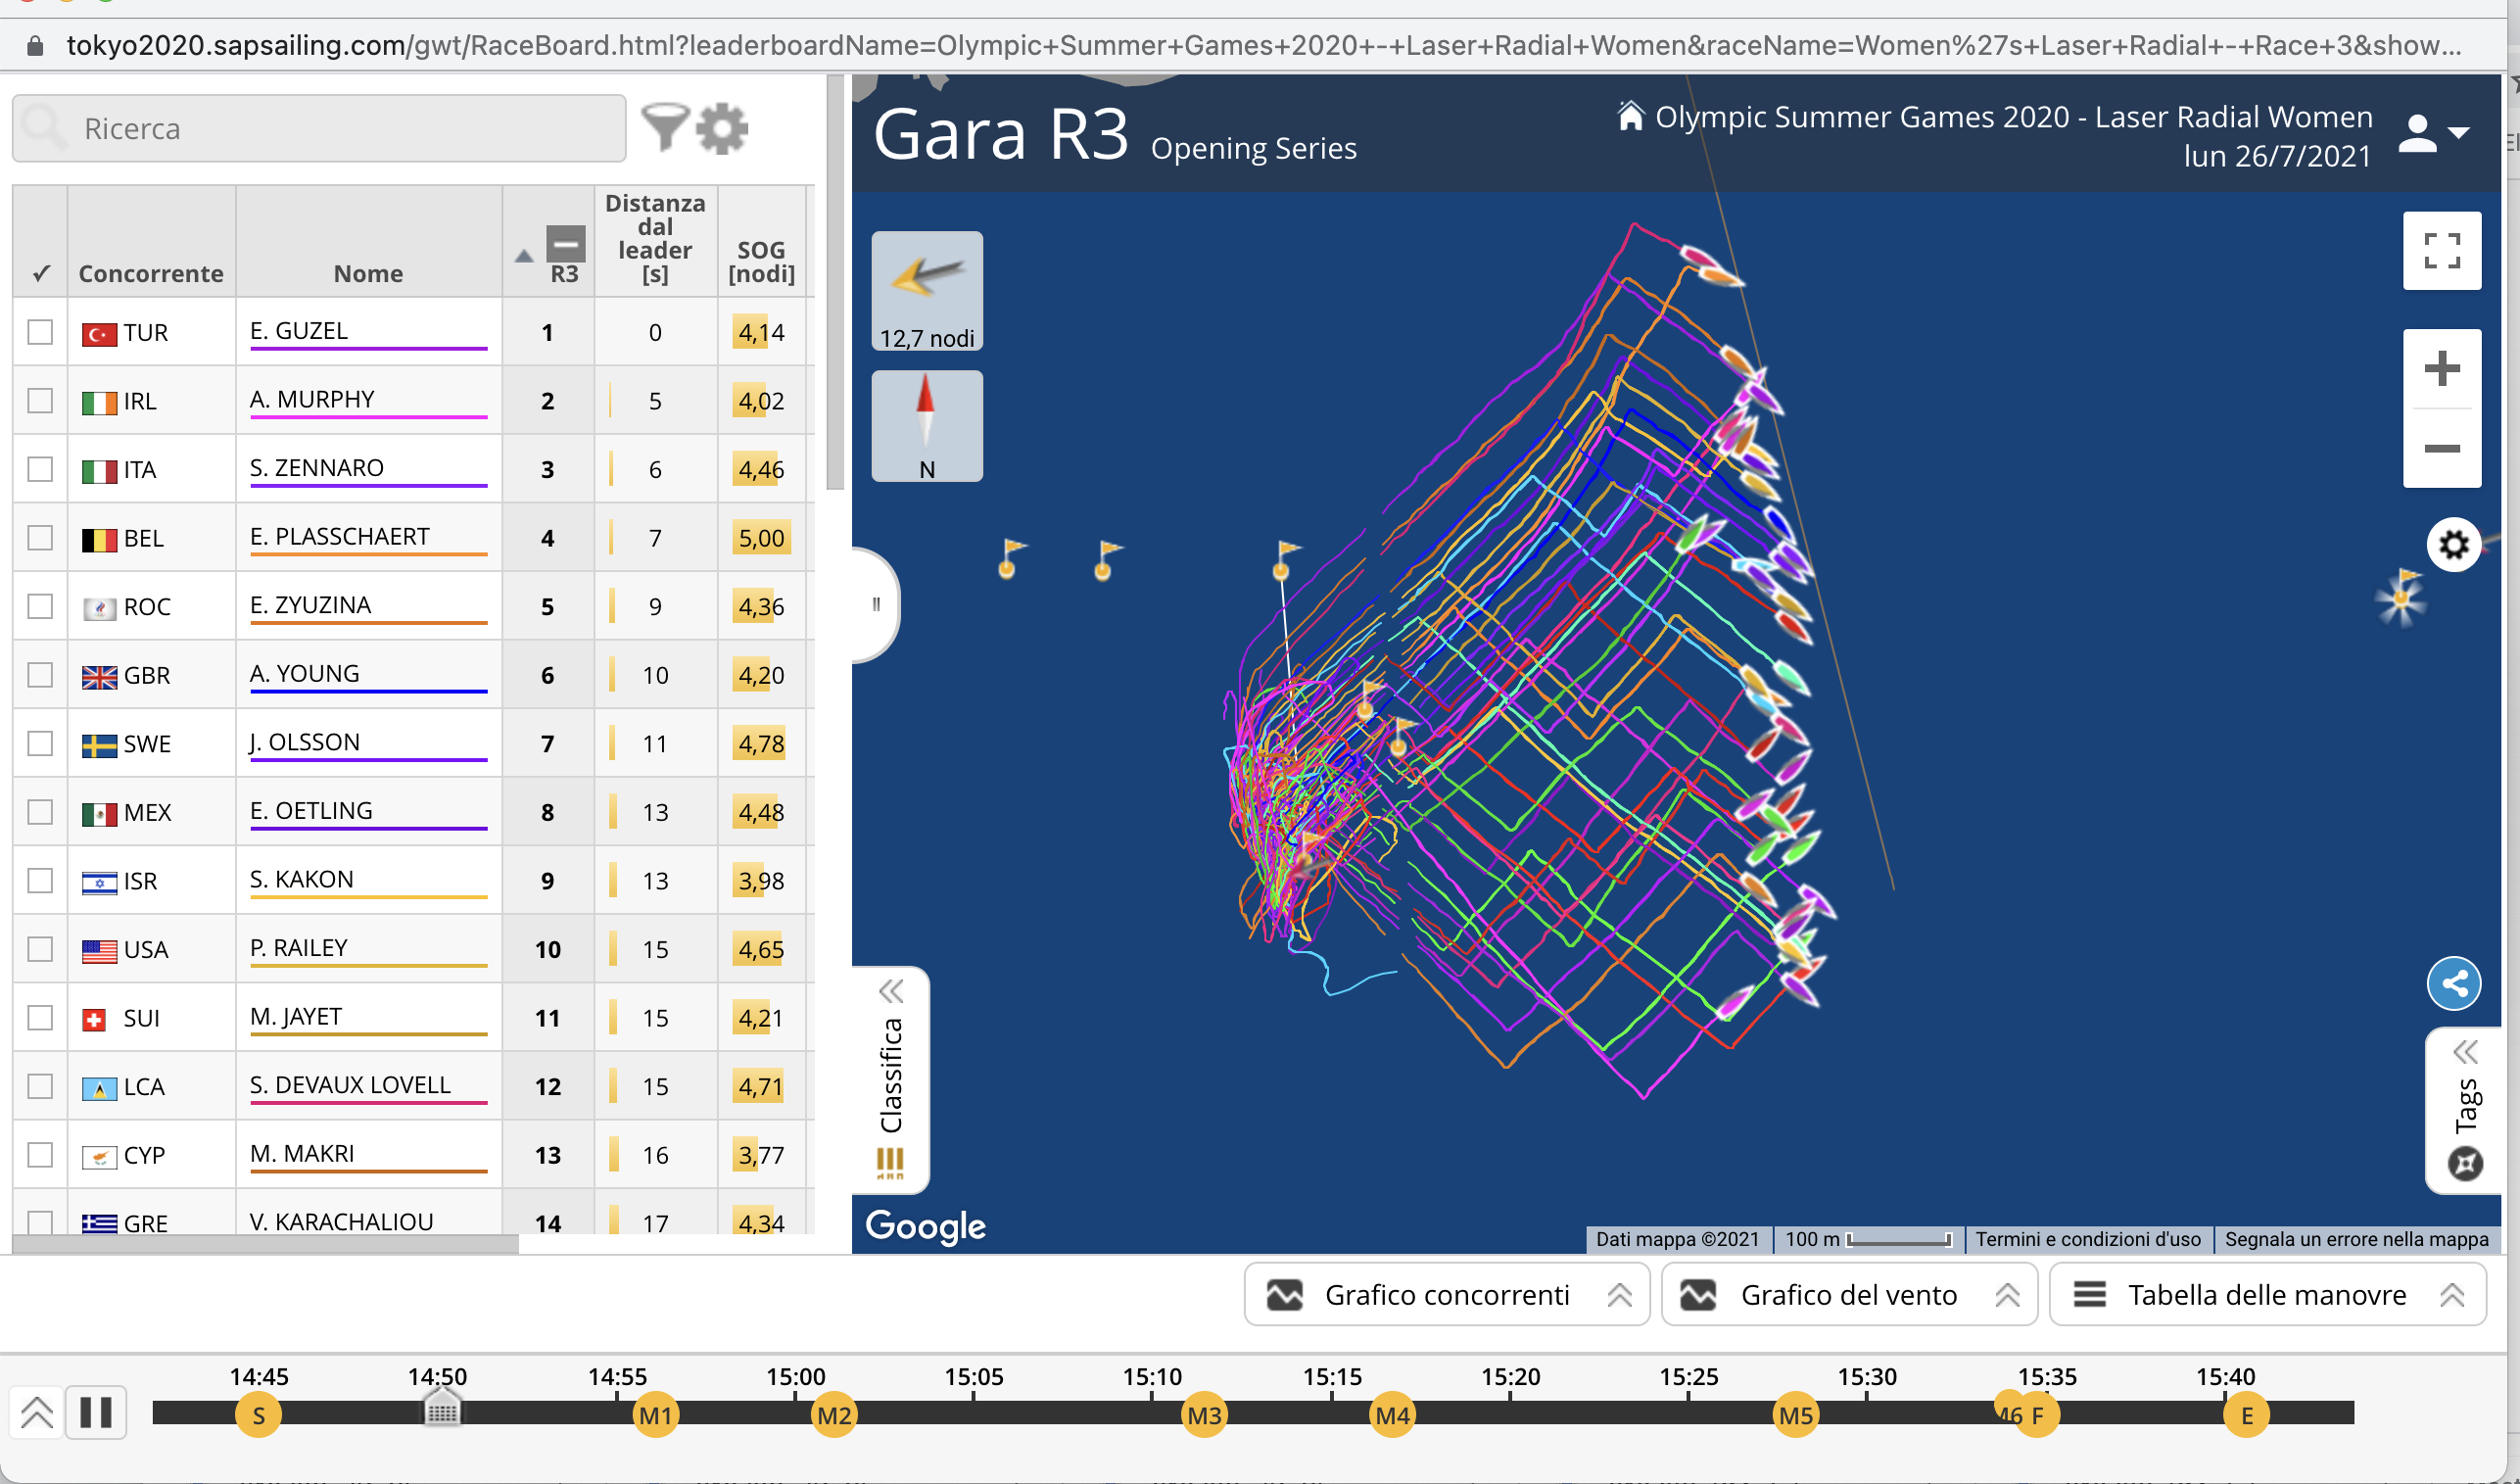Image resolution: width=2520 pixels, height=1484 pixels.
Task: Click the north compass indicator
Action: [927, 426]
